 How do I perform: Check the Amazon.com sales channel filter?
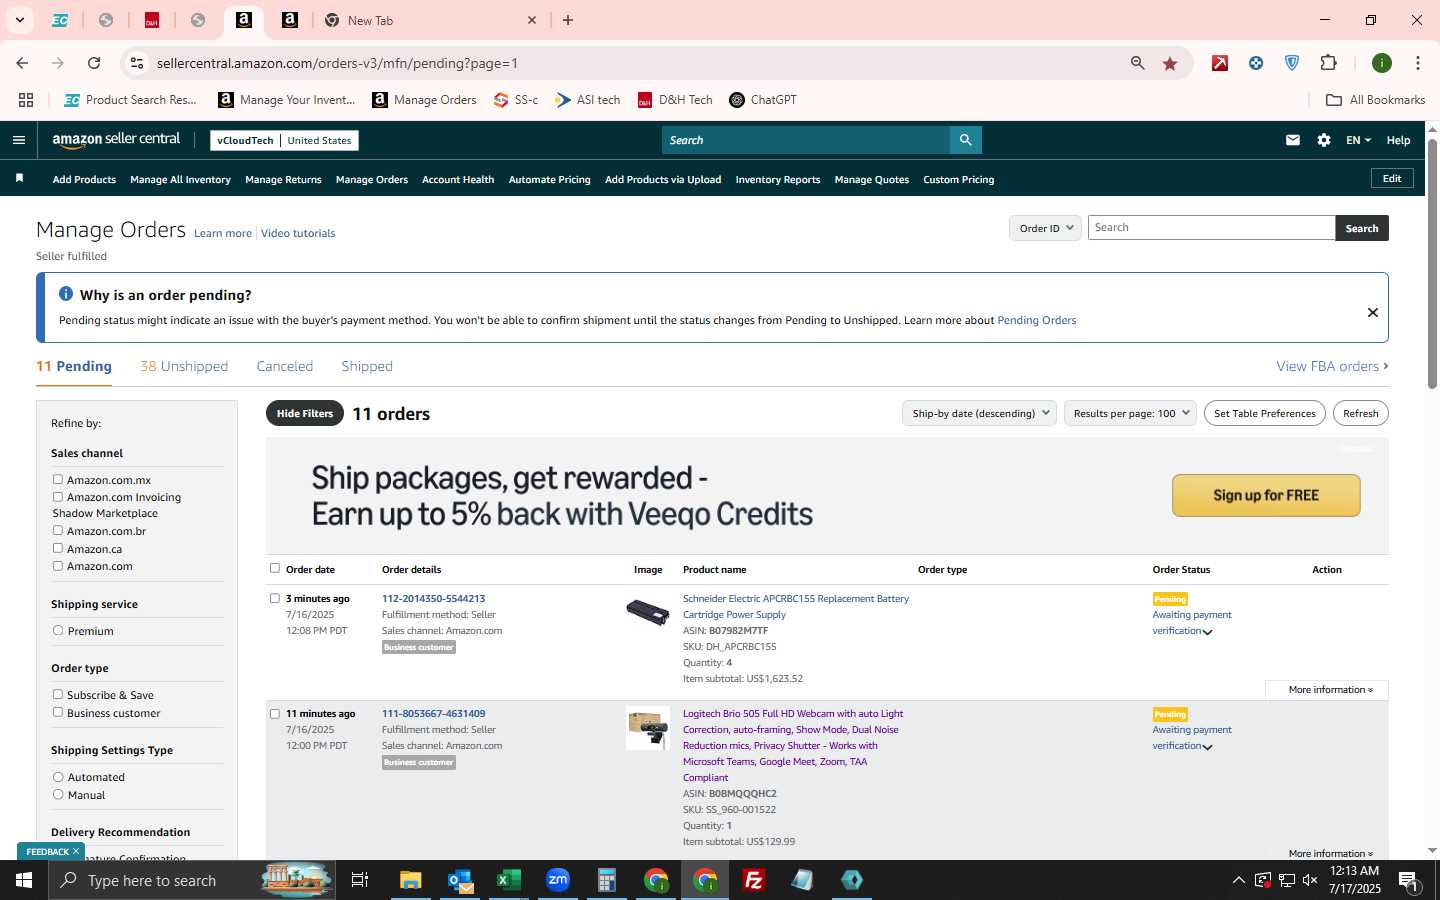point(58,566)
